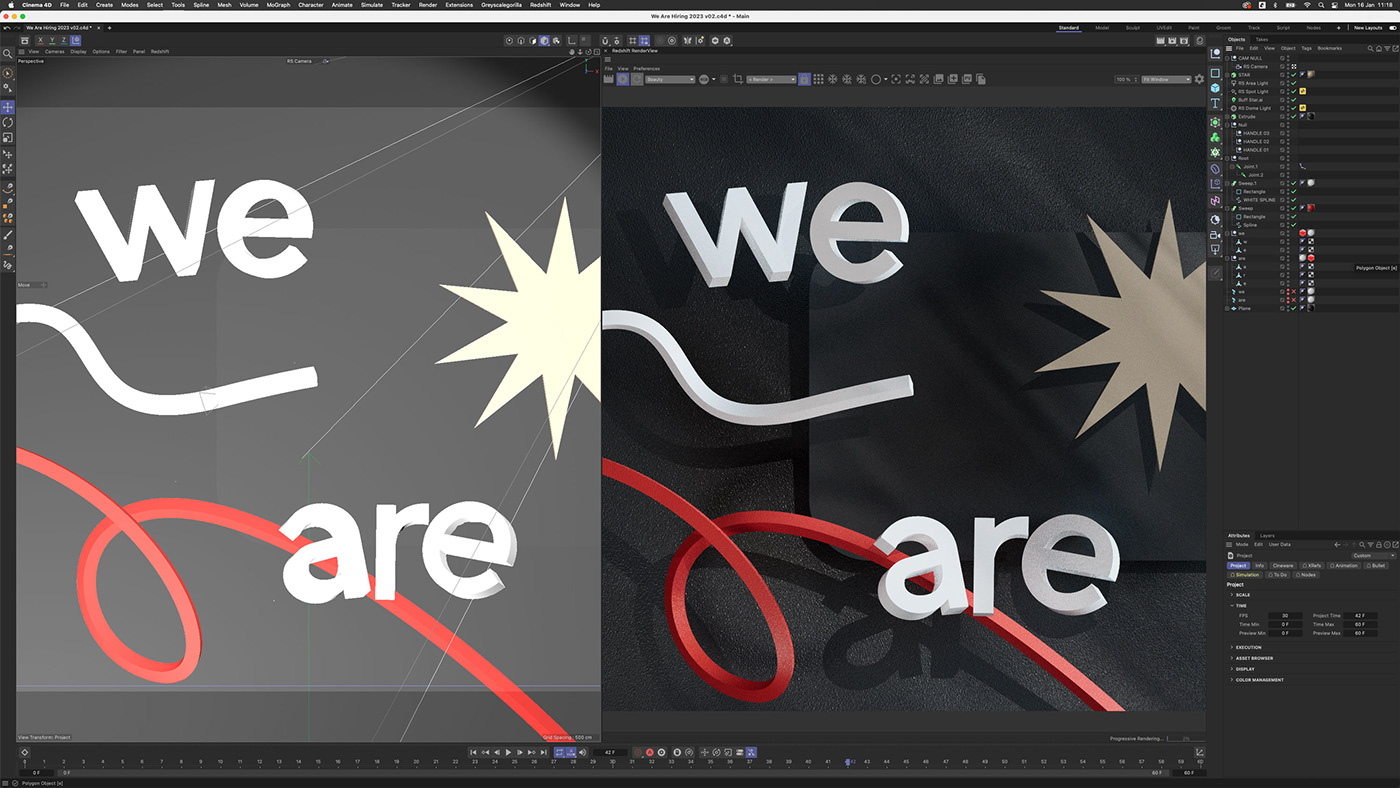
Task: Select the Rotate tool in left toolbar
Action: (x=8, y=122)
